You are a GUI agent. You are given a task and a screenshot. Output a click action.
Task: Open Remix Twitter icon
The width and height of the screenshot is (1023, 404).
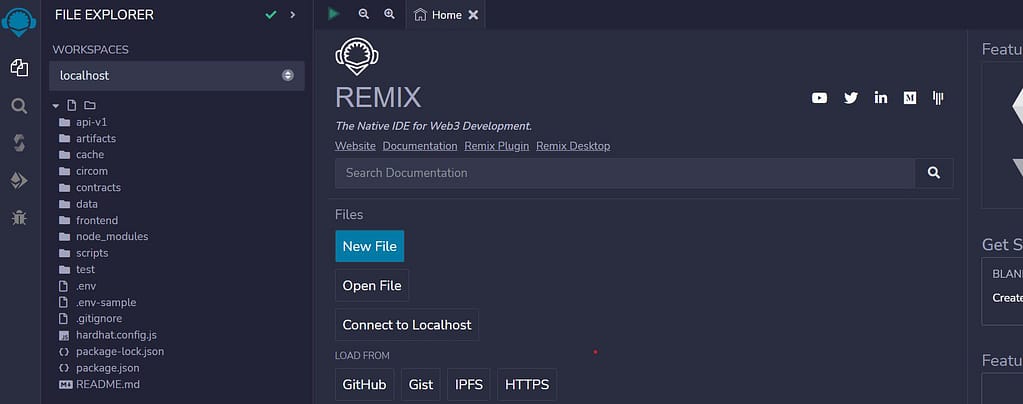point(851,98)
